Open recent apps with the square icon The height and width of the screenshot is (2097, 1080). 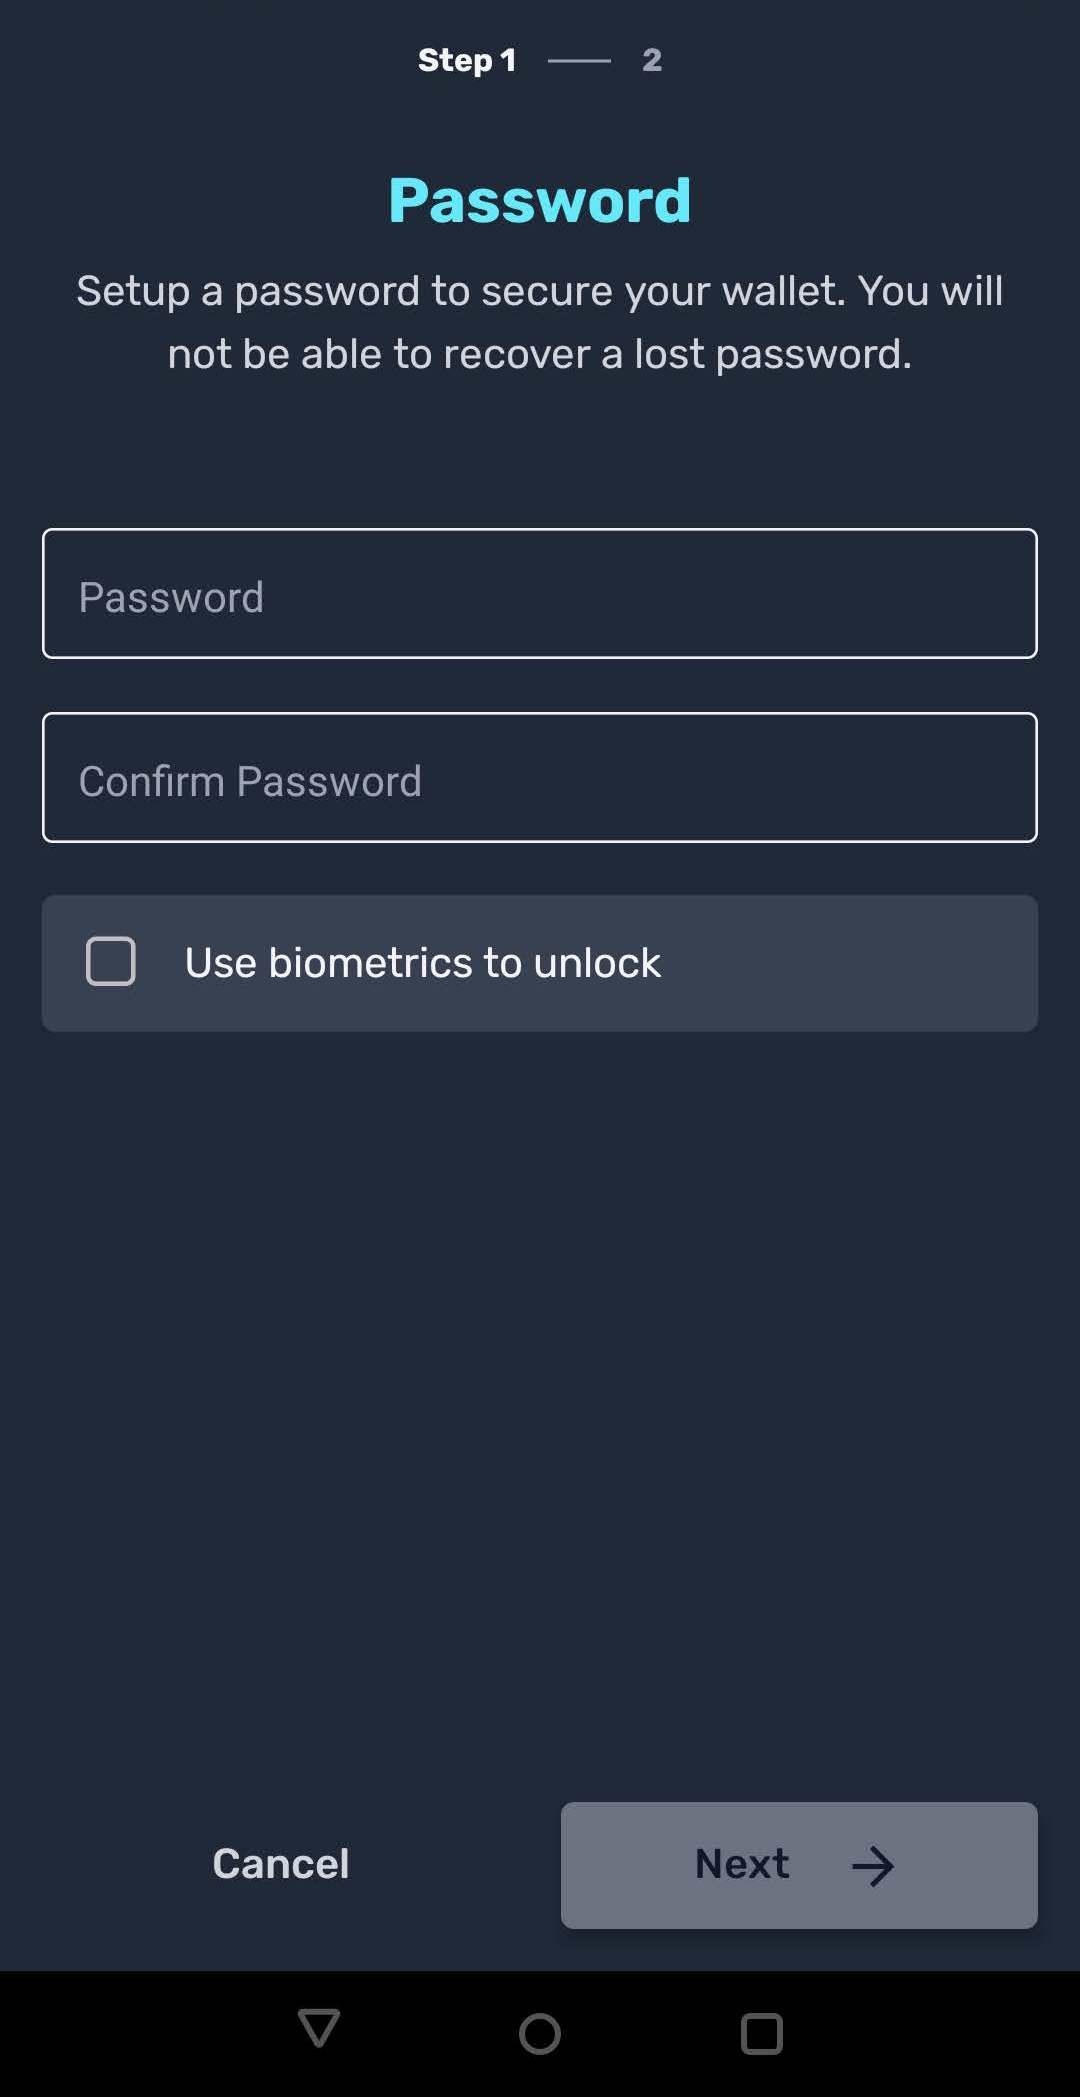(761, 2033)
